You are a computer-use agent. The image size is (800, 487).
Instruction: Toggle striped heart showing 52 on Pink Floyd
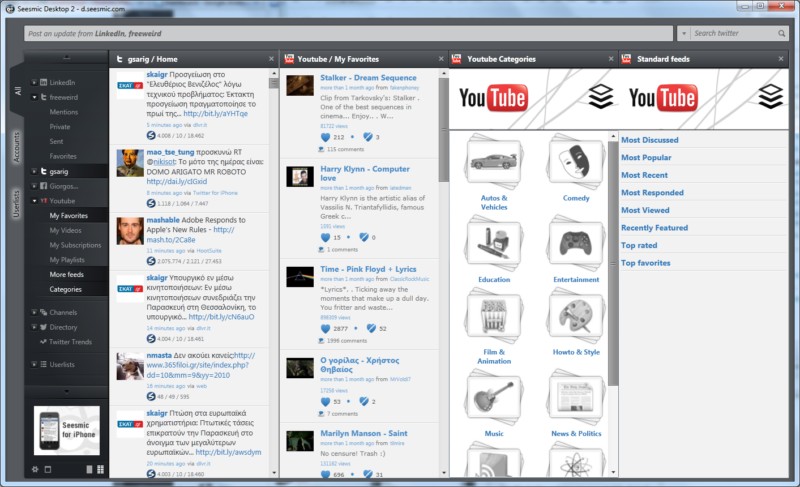371,328
